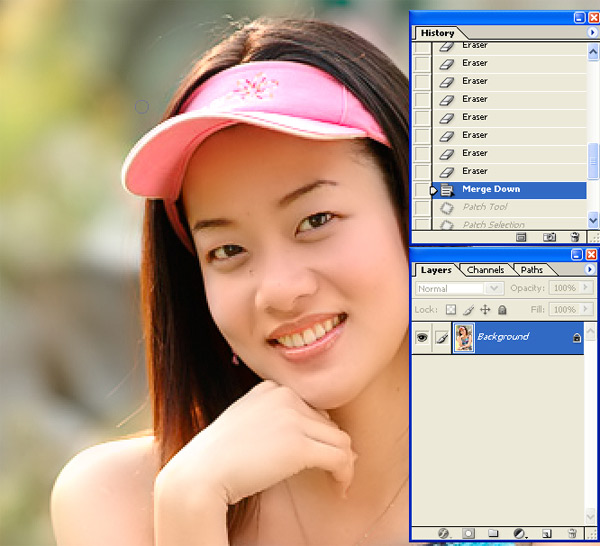The height and width of the screenshot is (546, 600).
Task: Create a new layer set folder
Action: [x=493, y=533]
